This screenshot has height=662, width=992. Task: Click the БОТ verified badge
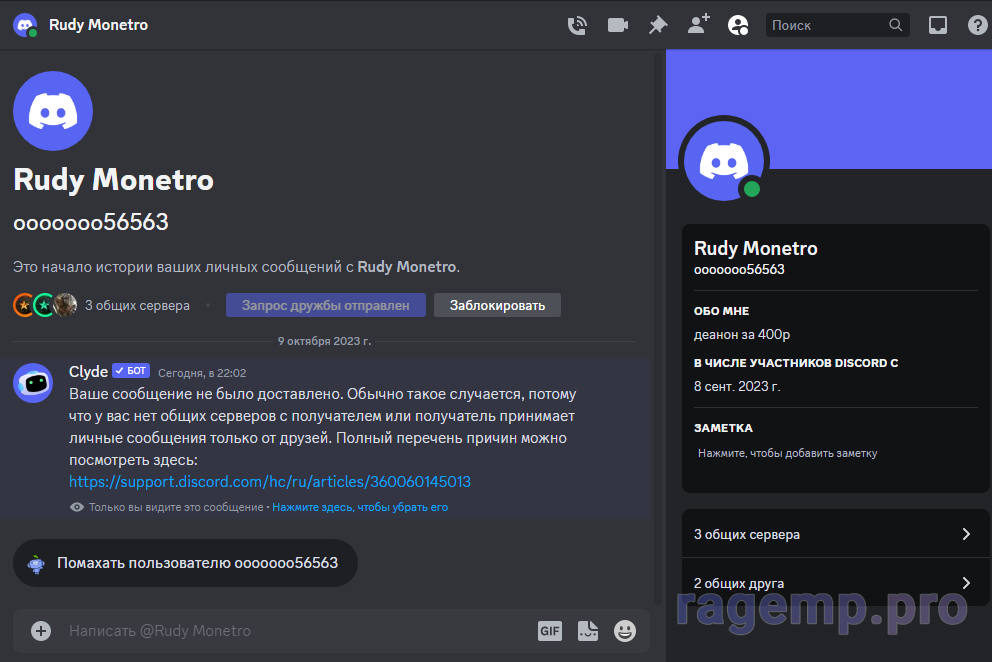(x=131, y=371)
